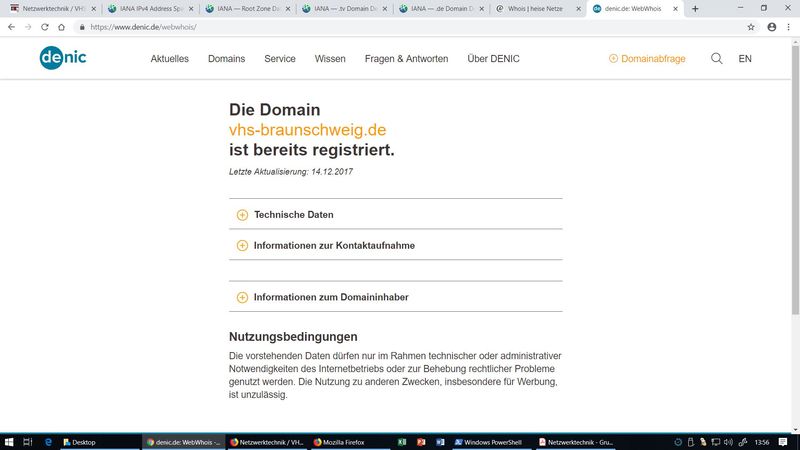Open the Chrome three-dot menu
The image size is (800, 450).
pos(788,27)
